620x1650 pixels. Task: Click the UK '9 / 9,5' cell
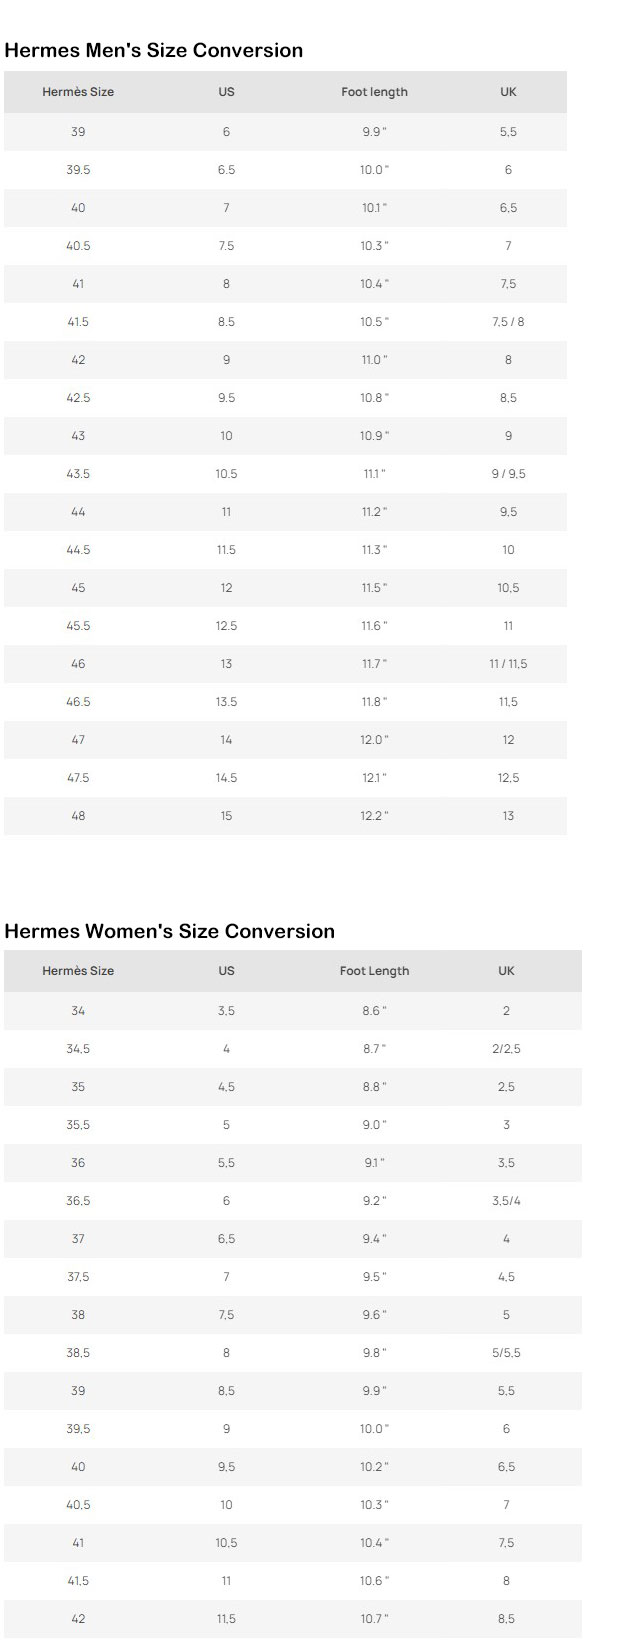[x=508, y=474]
